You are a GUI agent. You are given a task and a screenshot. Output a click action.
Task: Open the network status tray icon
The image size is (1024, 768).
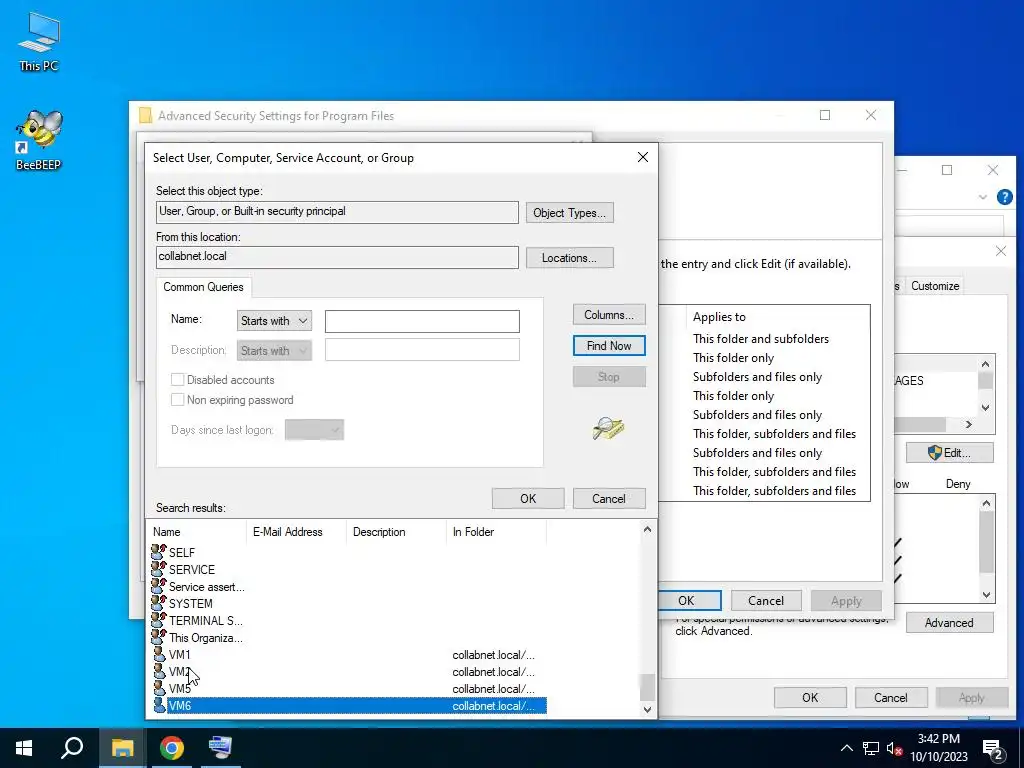tap(871, 748)
